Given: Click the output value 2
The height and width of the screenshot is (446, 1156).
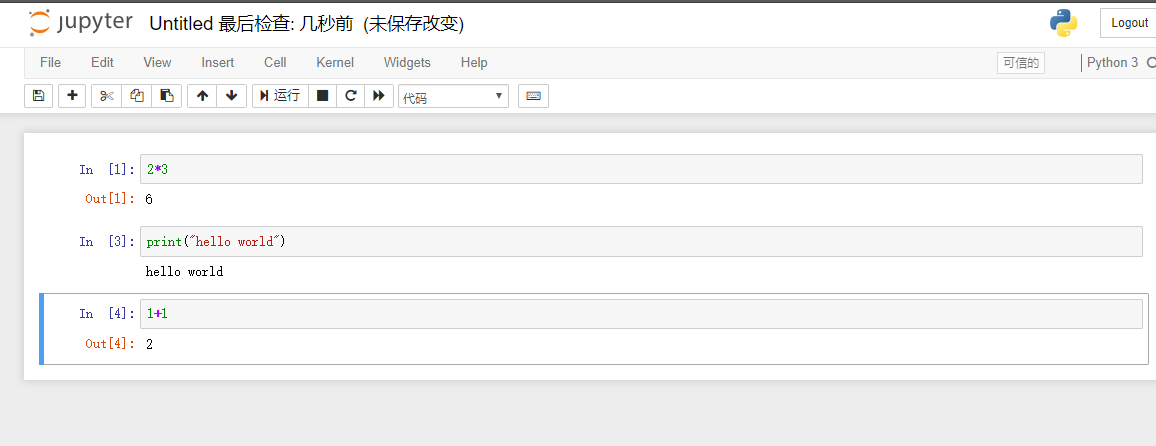Looking at the screenshot, I should click(x=149, y=344).
